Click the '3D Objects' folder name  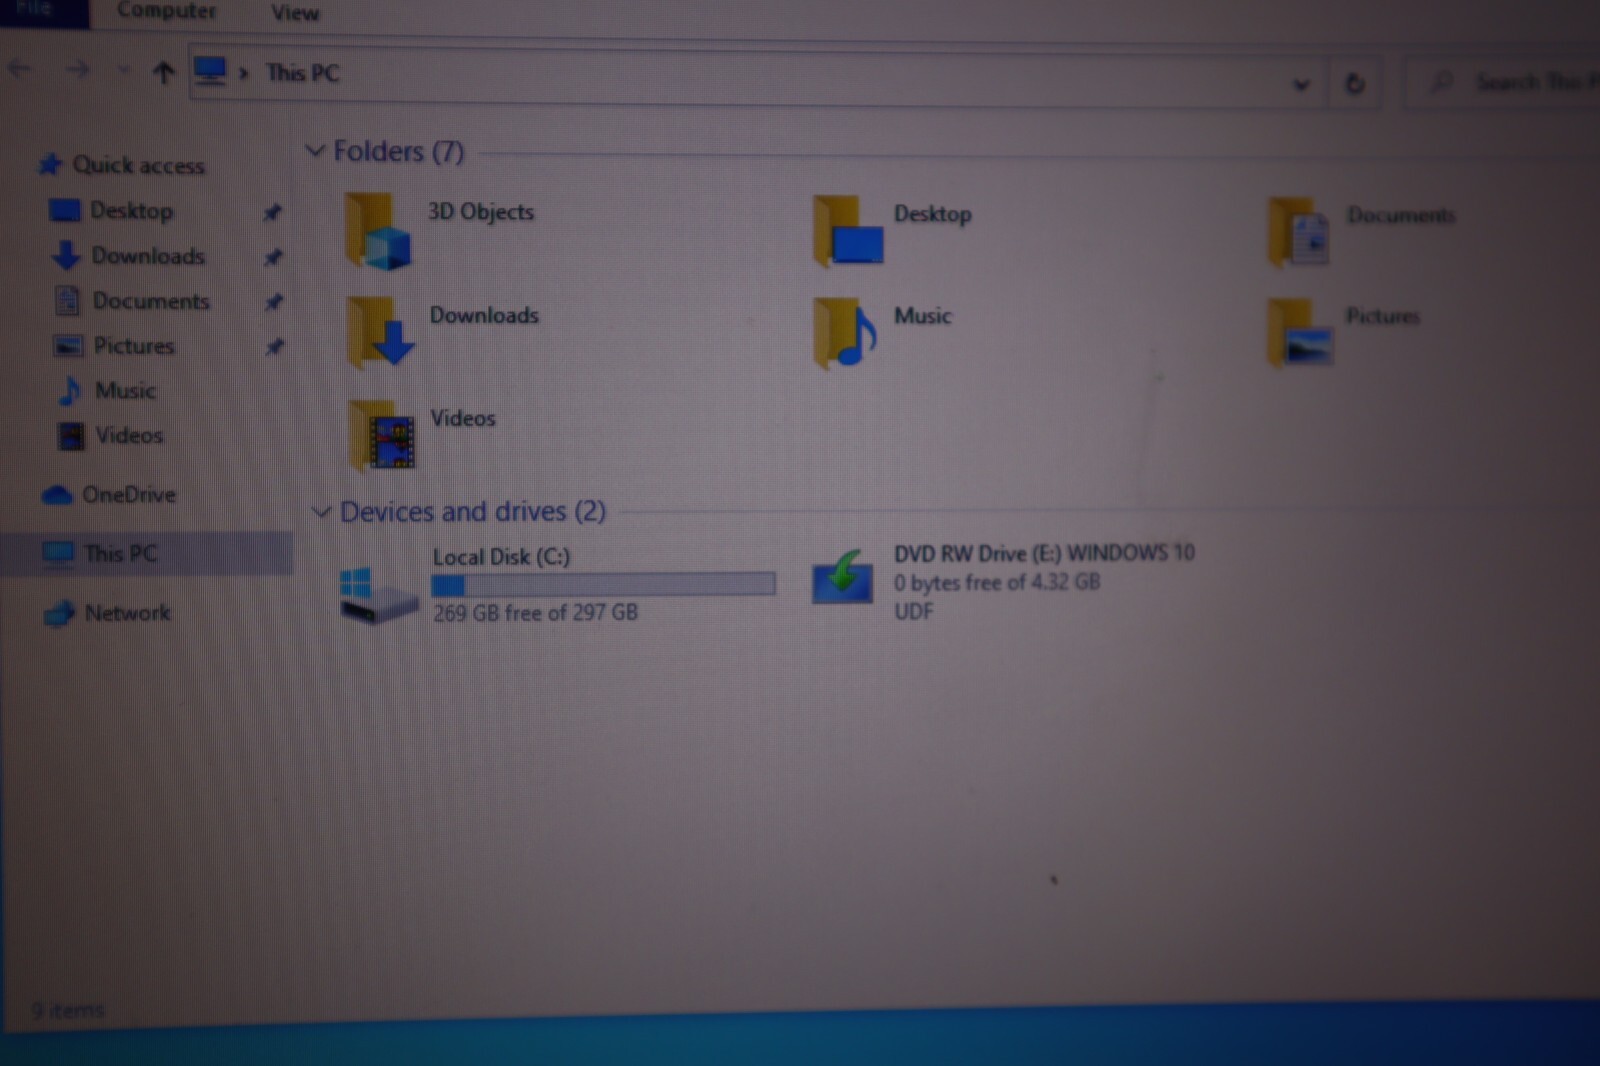481,212
